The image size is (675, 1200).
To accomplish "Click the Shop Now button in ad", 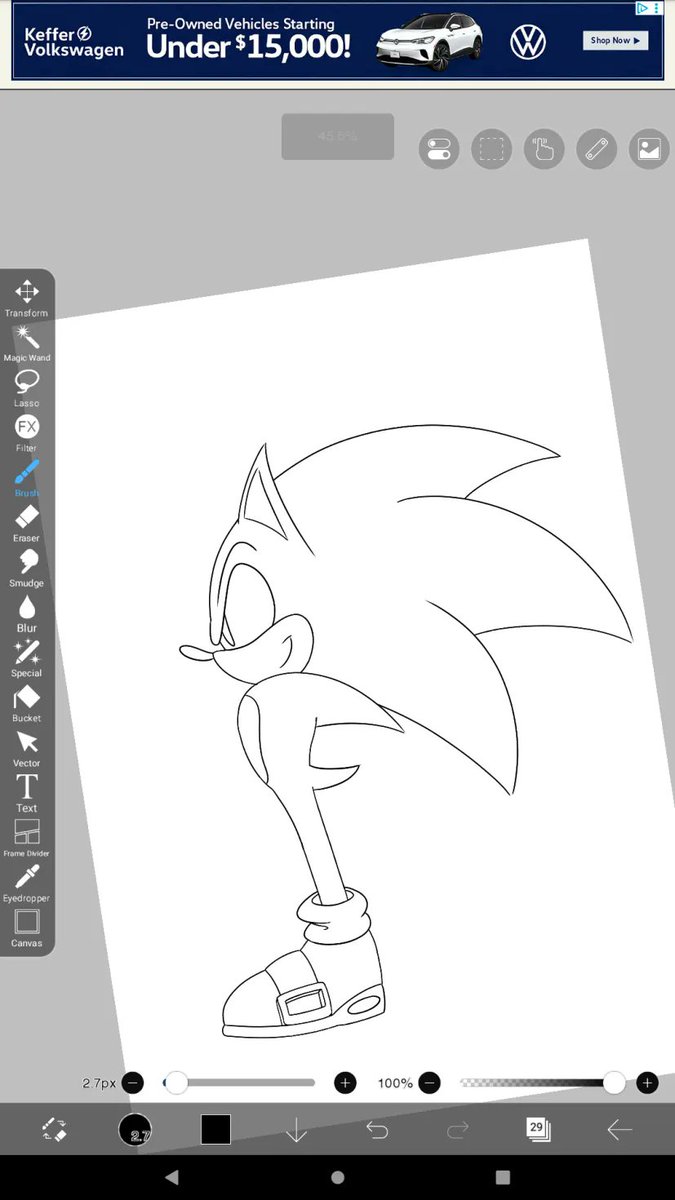I will [x=615, y=41].
